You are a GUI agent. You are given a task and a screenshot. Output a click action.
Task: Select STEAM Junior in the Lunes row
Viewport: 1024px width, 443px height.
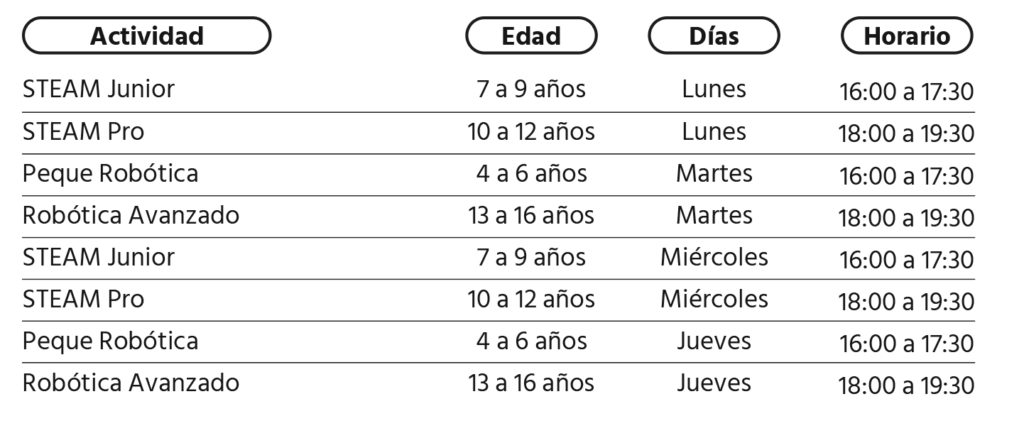[99, 89]
